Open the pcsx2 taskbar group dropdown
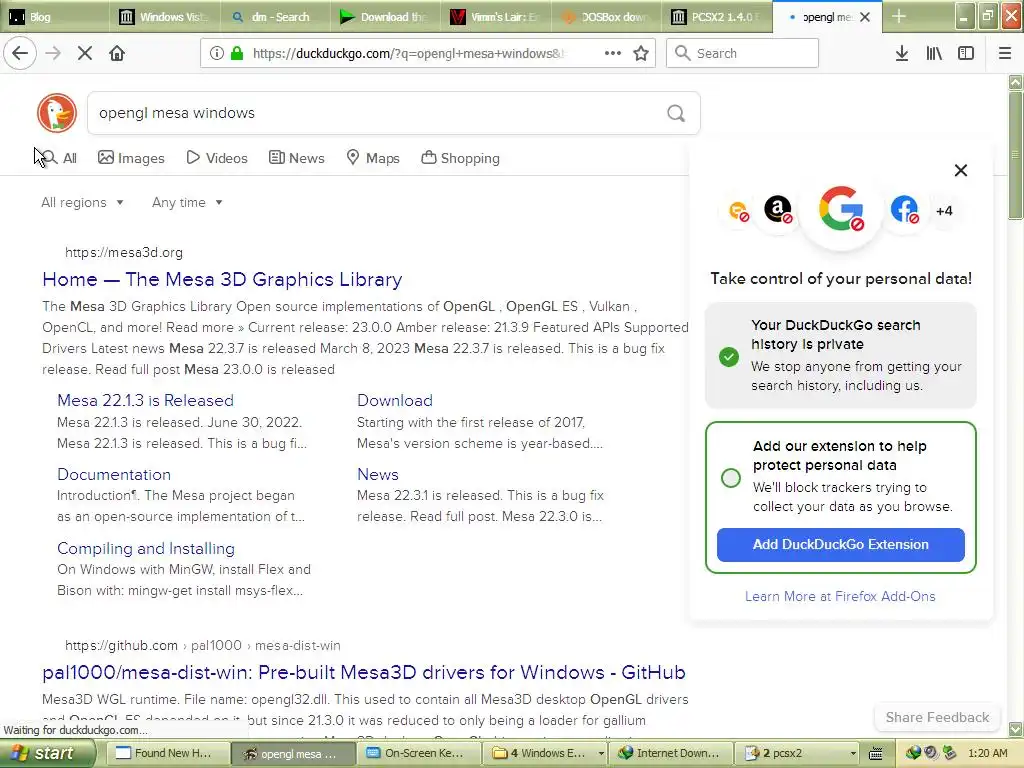 (852, 754)
